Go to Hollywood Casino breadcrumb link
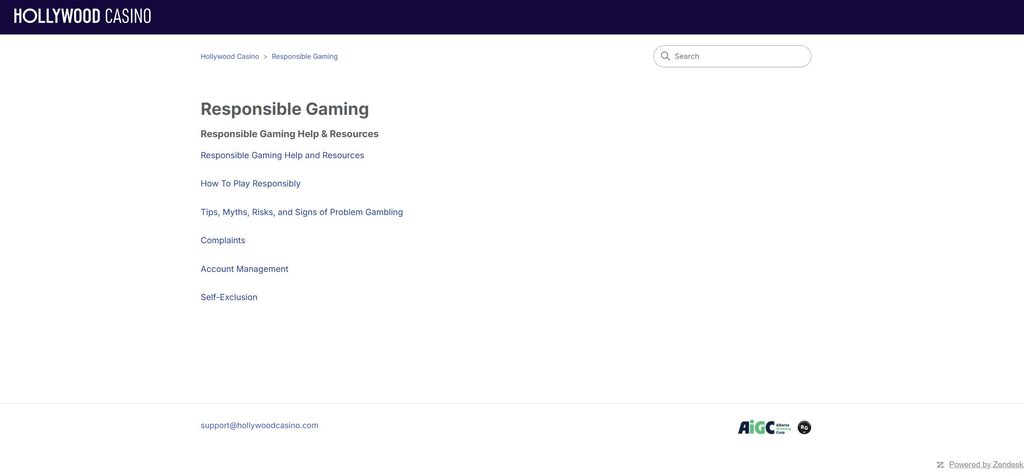The height and width of the screenshot is (476, 1024). coord(230,57)
